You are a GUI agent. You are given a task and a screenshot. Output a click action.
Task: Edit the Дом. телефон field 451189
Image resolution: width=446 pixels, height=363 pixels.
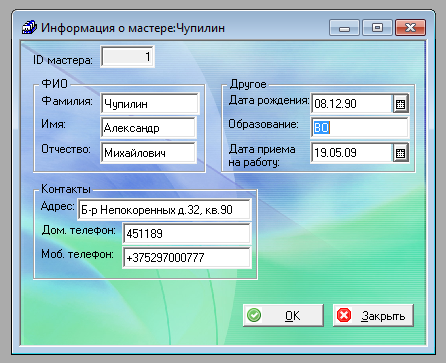pyautogui.click(x=187, y=233)
